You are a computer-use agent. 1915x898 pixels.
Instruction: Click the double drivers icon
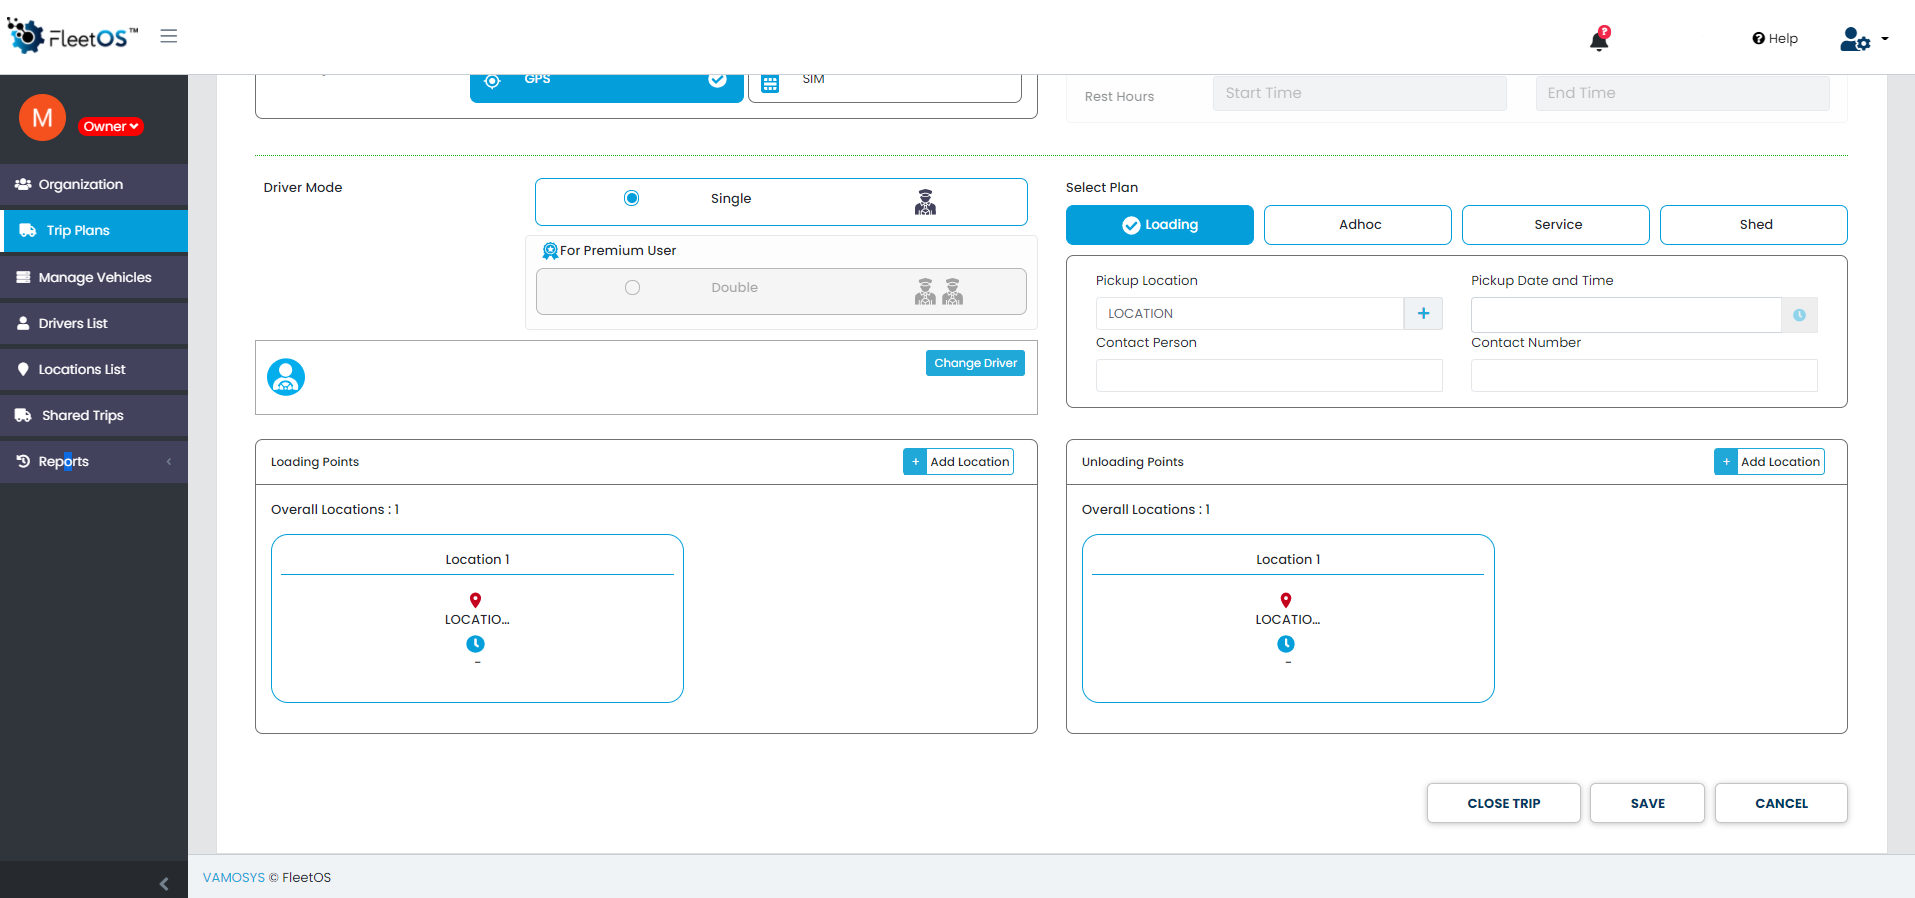click(939, 291)
